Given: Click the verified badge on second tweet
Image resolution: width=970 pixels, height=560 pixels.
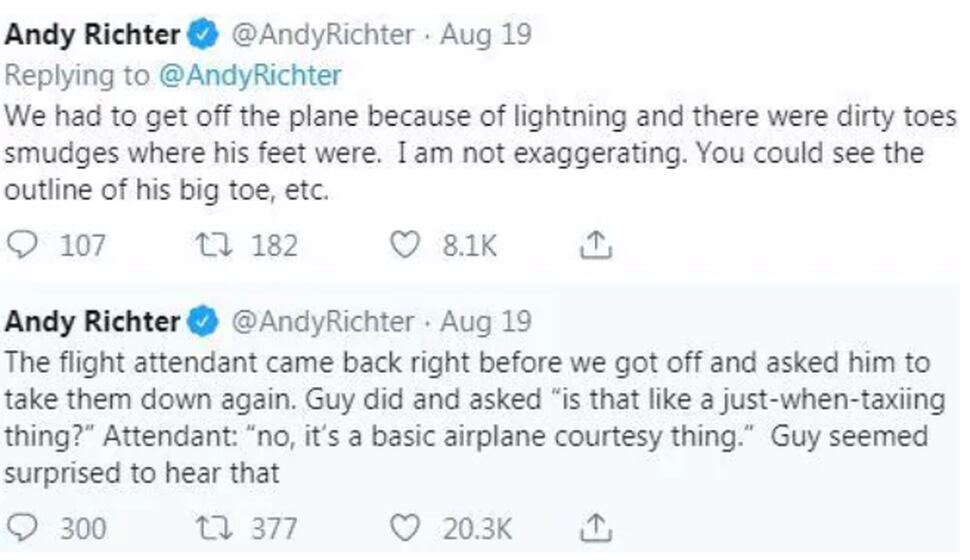Looking at the screenshot, I should [203, 322].
